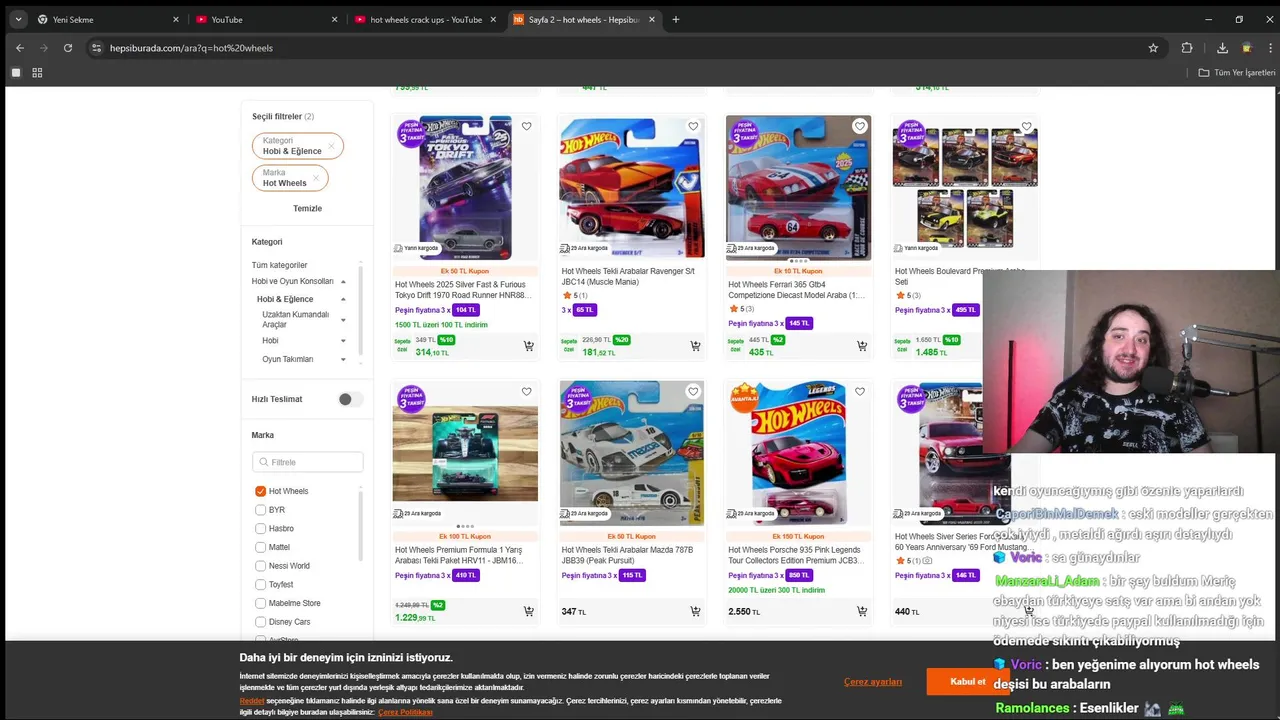The image size is (1280, 720).
Task: Add Ferrari 365 Gtb4 to cart
Action: tap(861, 346)
